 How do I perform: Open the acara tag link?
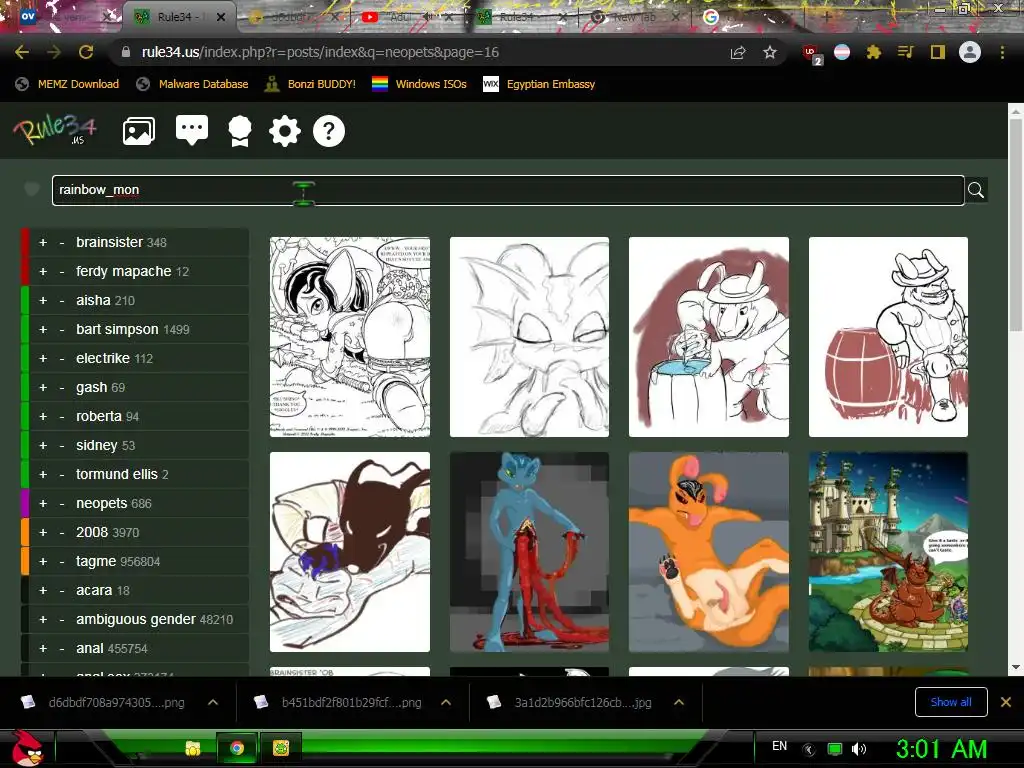(94, 590)
